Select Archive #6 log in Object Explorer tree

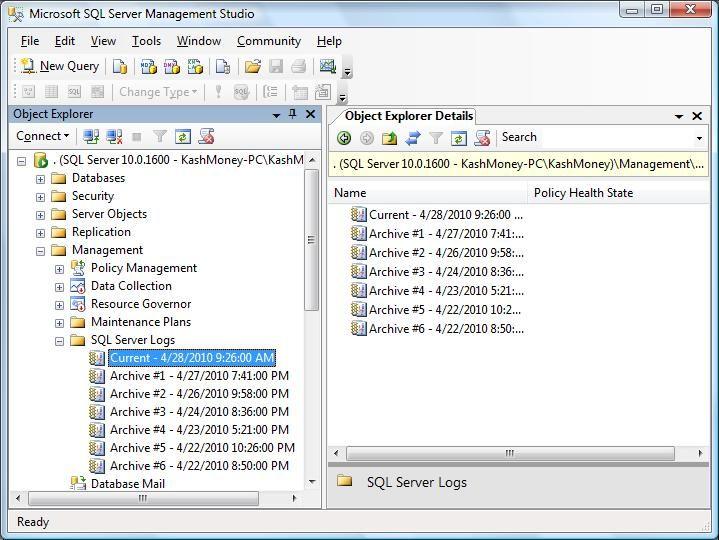click(199, 466)
